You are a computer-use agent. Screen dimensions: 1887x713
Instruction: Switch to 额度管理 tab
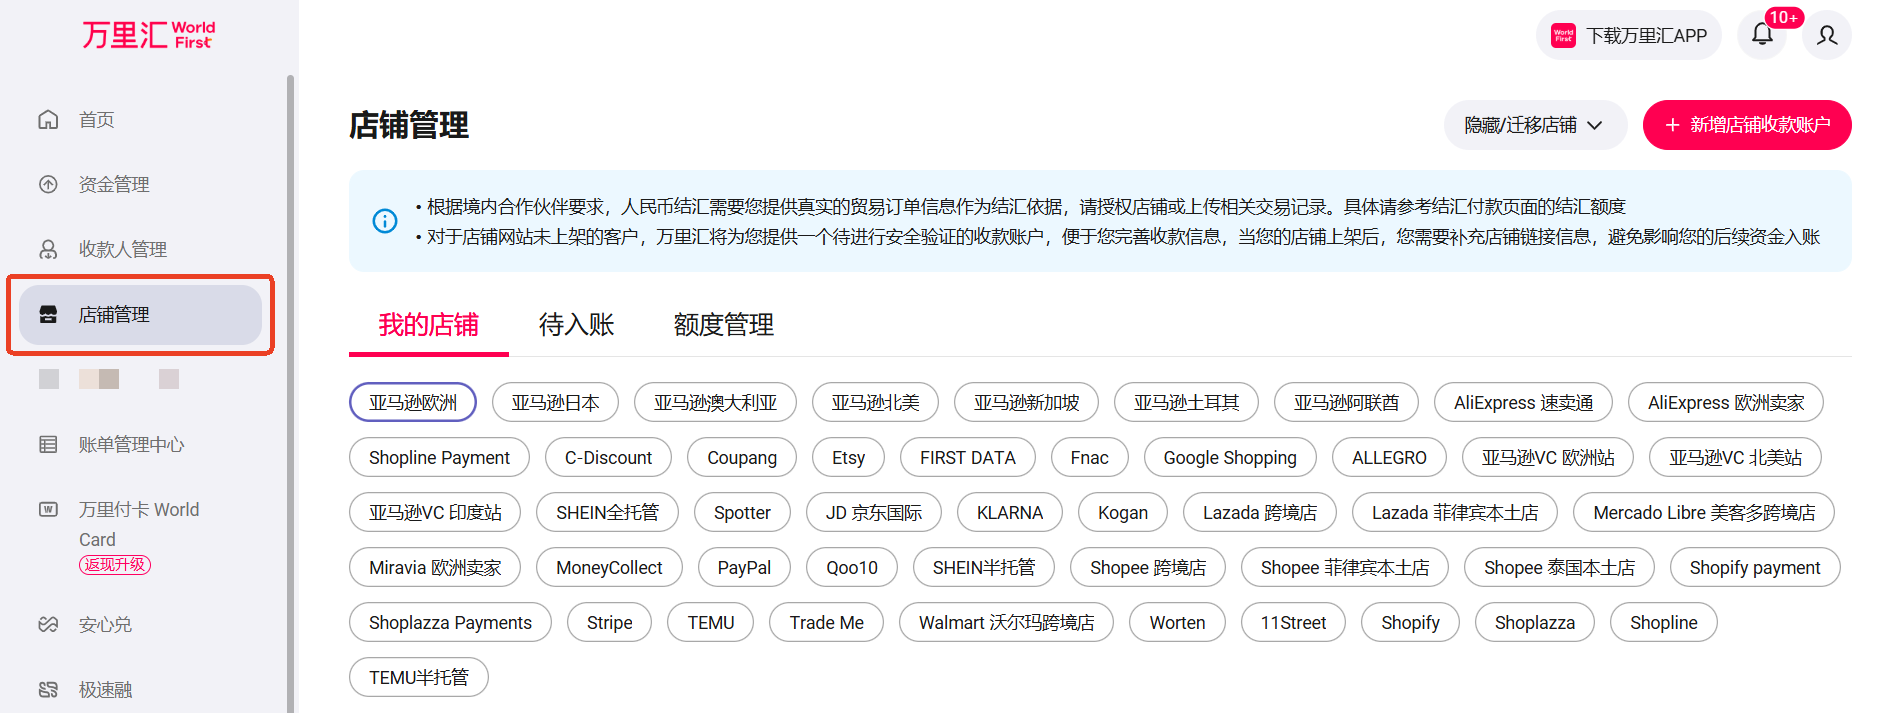pos(723,325)
